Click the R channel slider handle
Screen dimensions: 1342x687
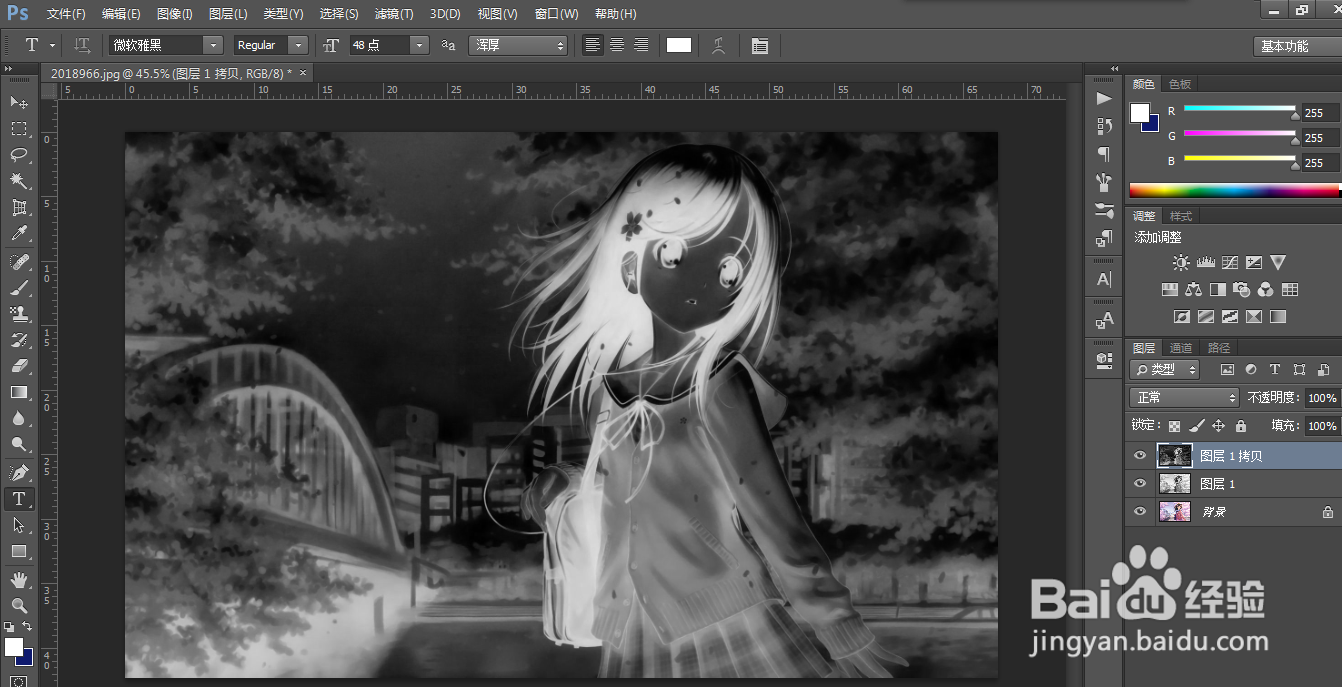pos(1295,115)
